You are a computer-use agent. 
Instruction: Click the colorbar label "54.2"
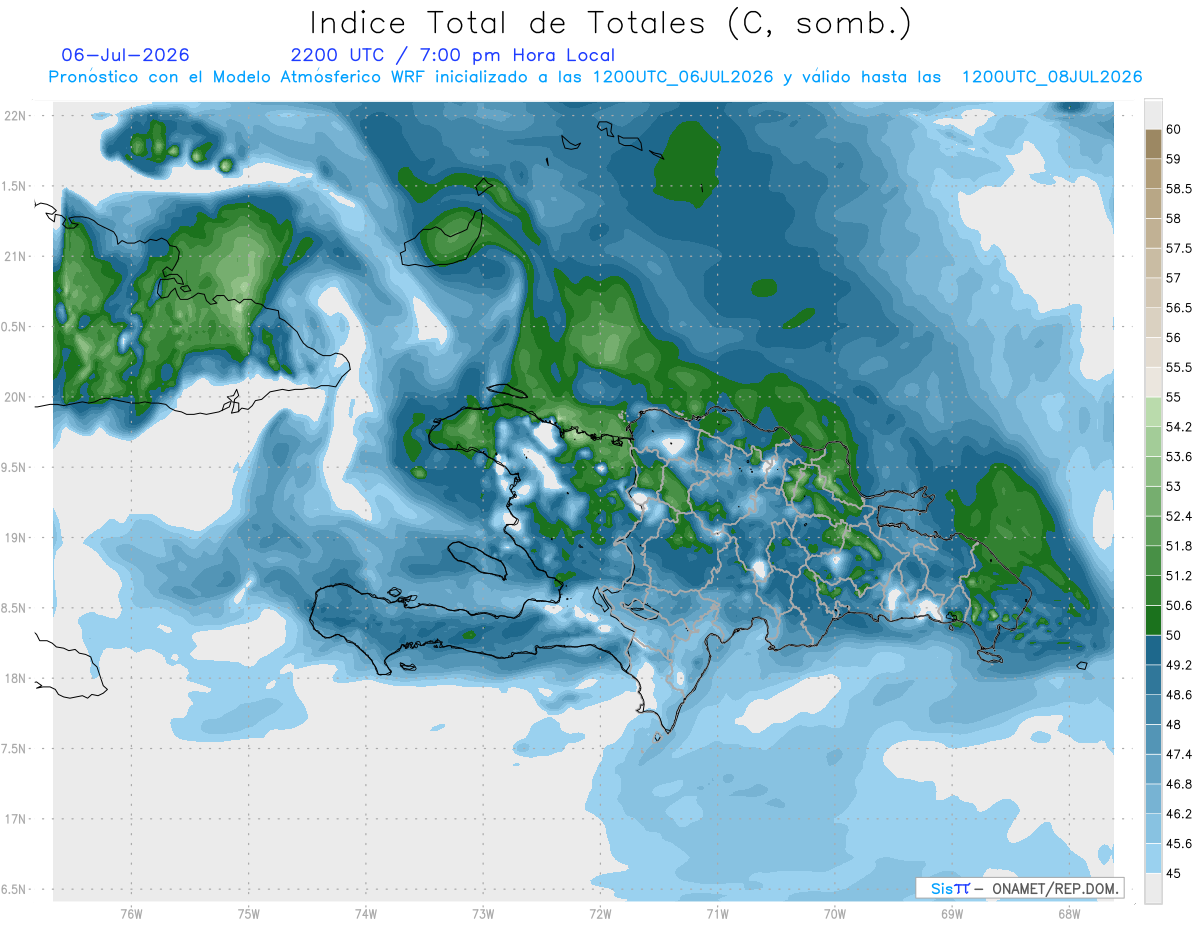click(1179, 427)
